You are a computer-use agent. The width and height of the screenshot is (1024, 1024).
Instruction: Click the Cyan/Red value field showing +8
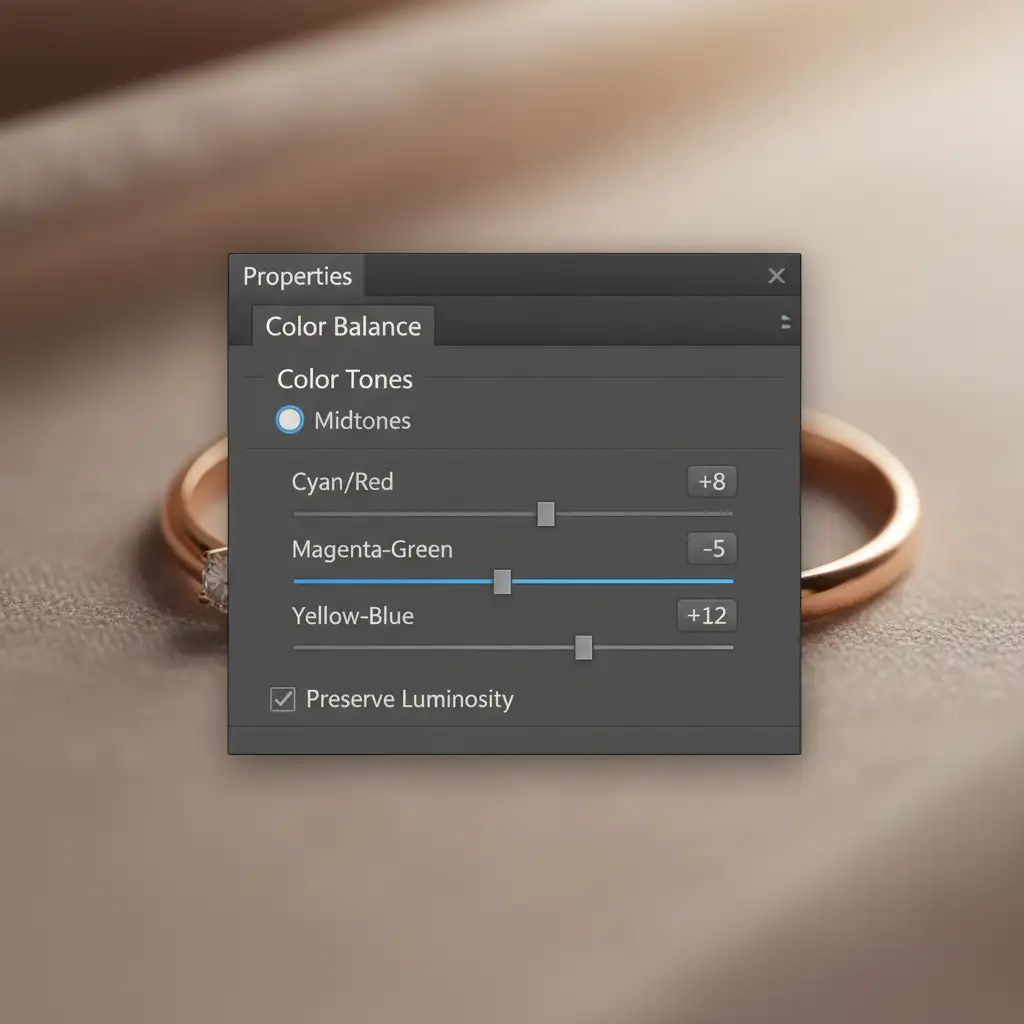pyautogui.click(x=711, y=482)
